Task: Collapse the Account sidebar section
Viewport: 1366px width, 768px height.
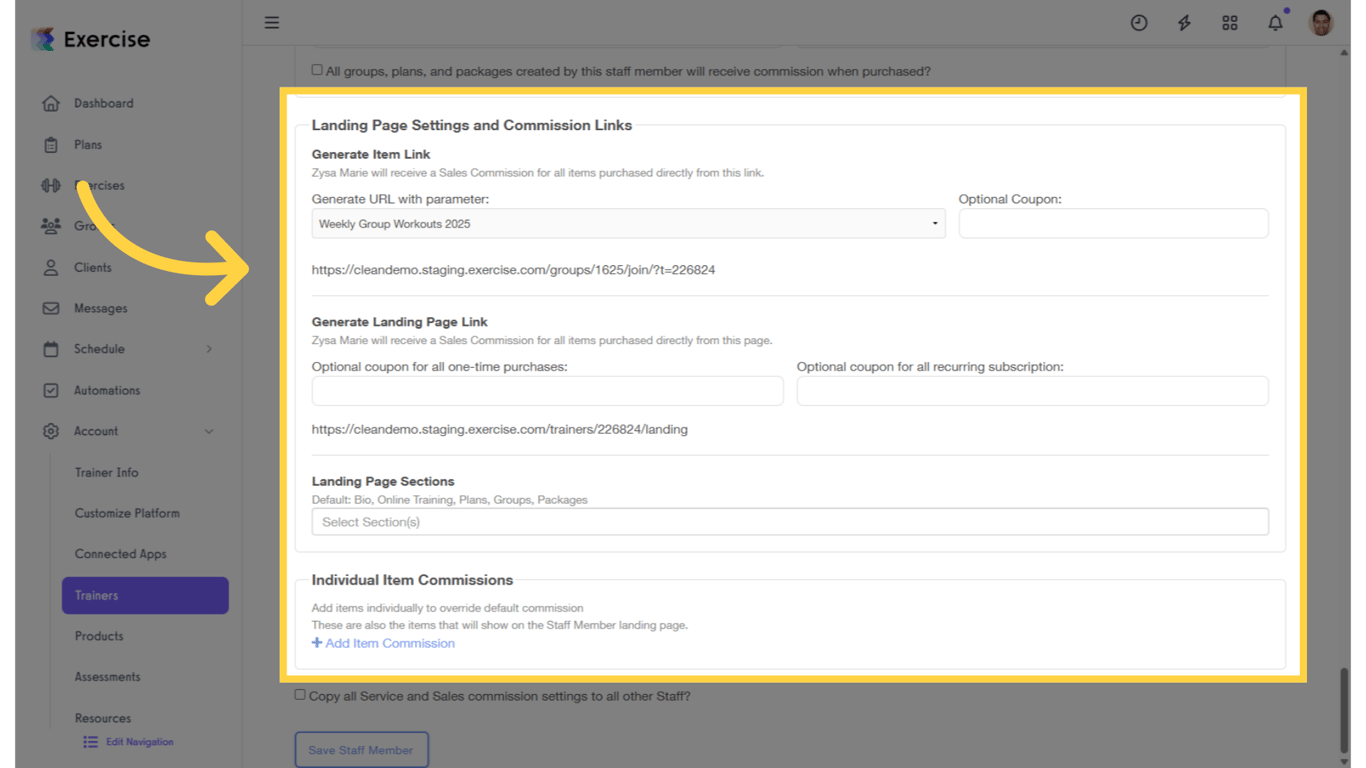Action: [209, 431]
